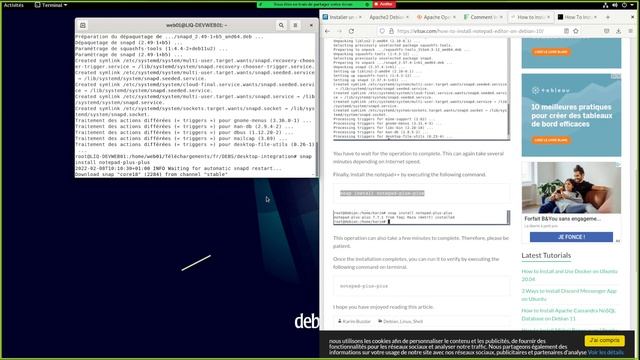Viewport: 640px width, 360px height.
Task: Click the 'JE FONCE !' ad button
Action: tap(571, 237)
